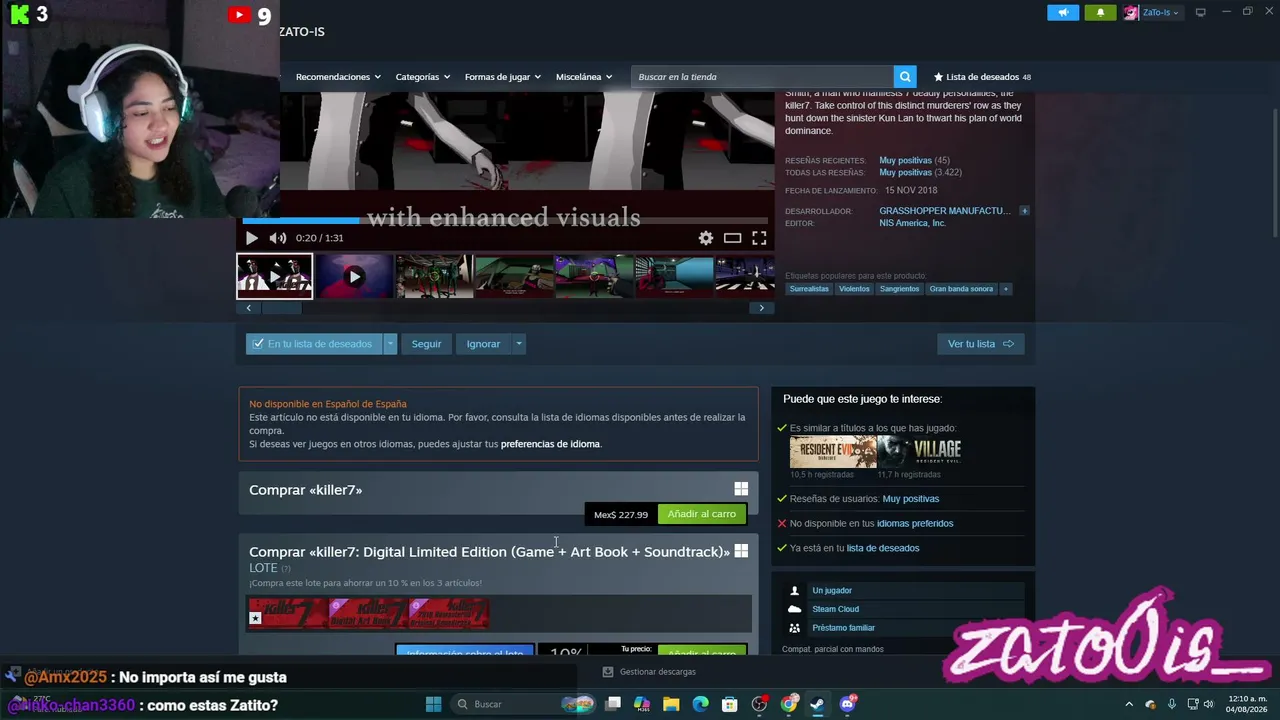Open Steam announcements megaphone button
Viewport: 1280px width, 720px height.
(x=1063, y=12)
